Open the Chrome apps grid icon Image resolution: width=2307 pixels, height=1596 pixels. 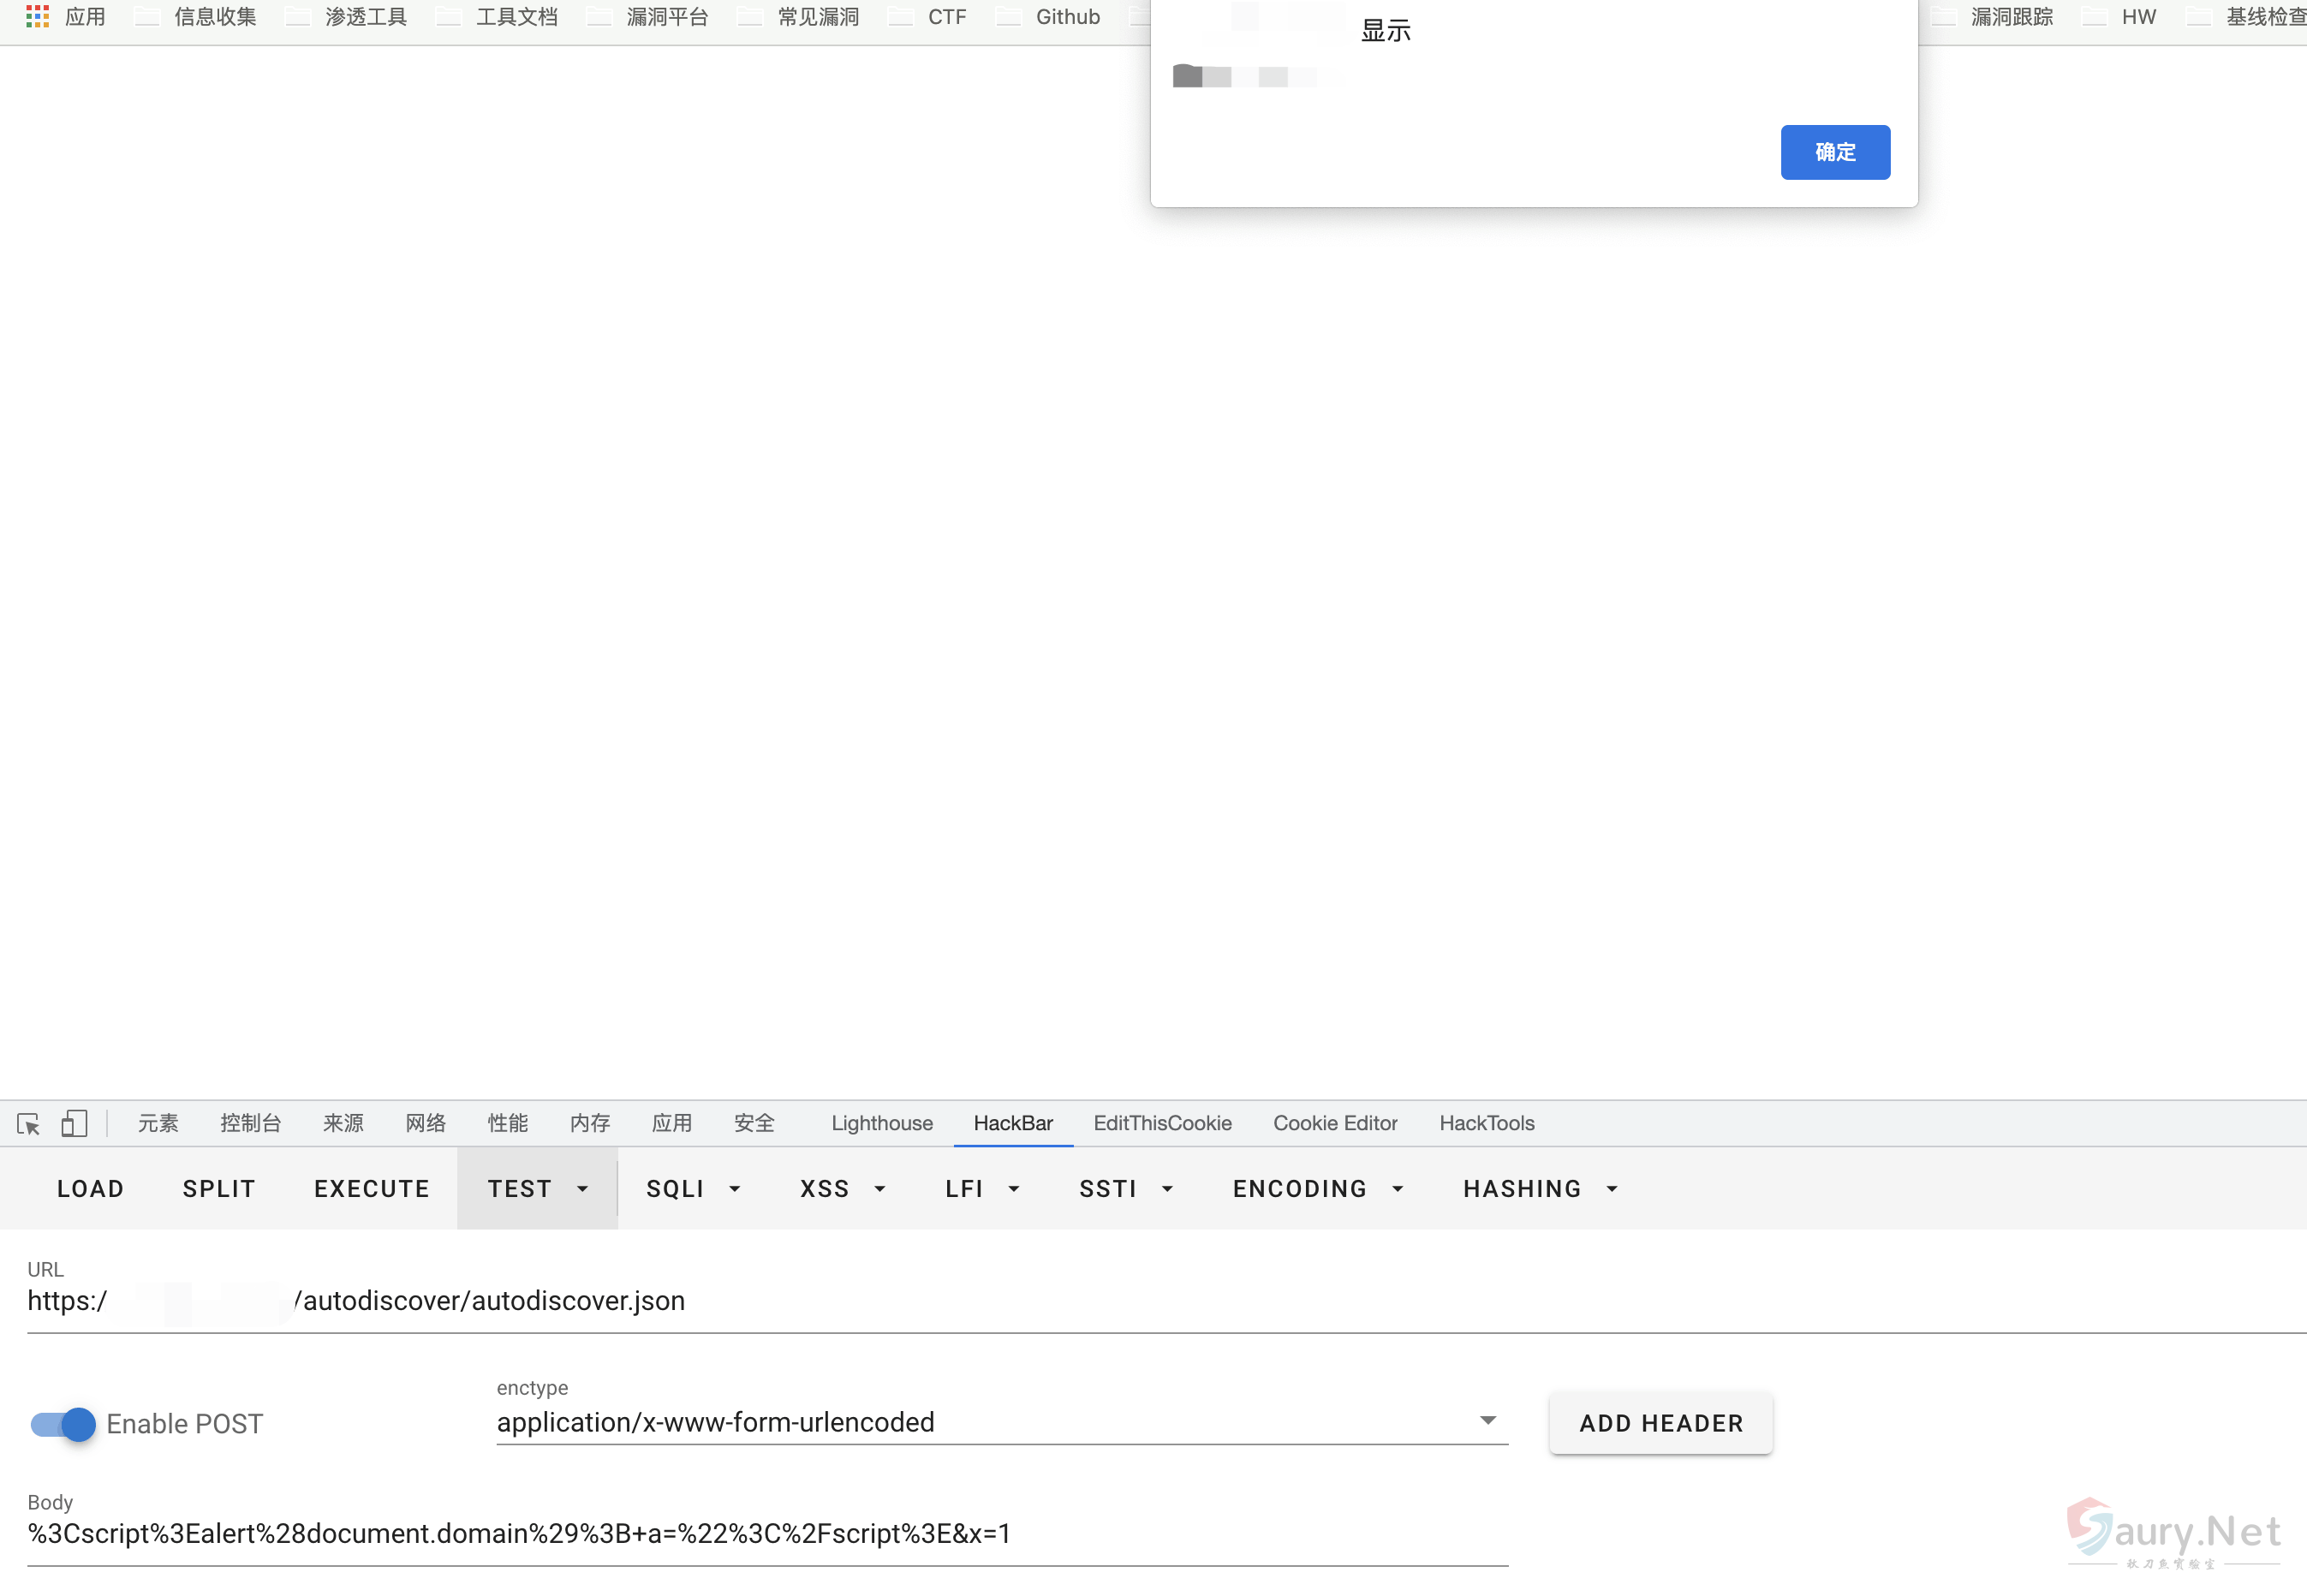point(37,16)
